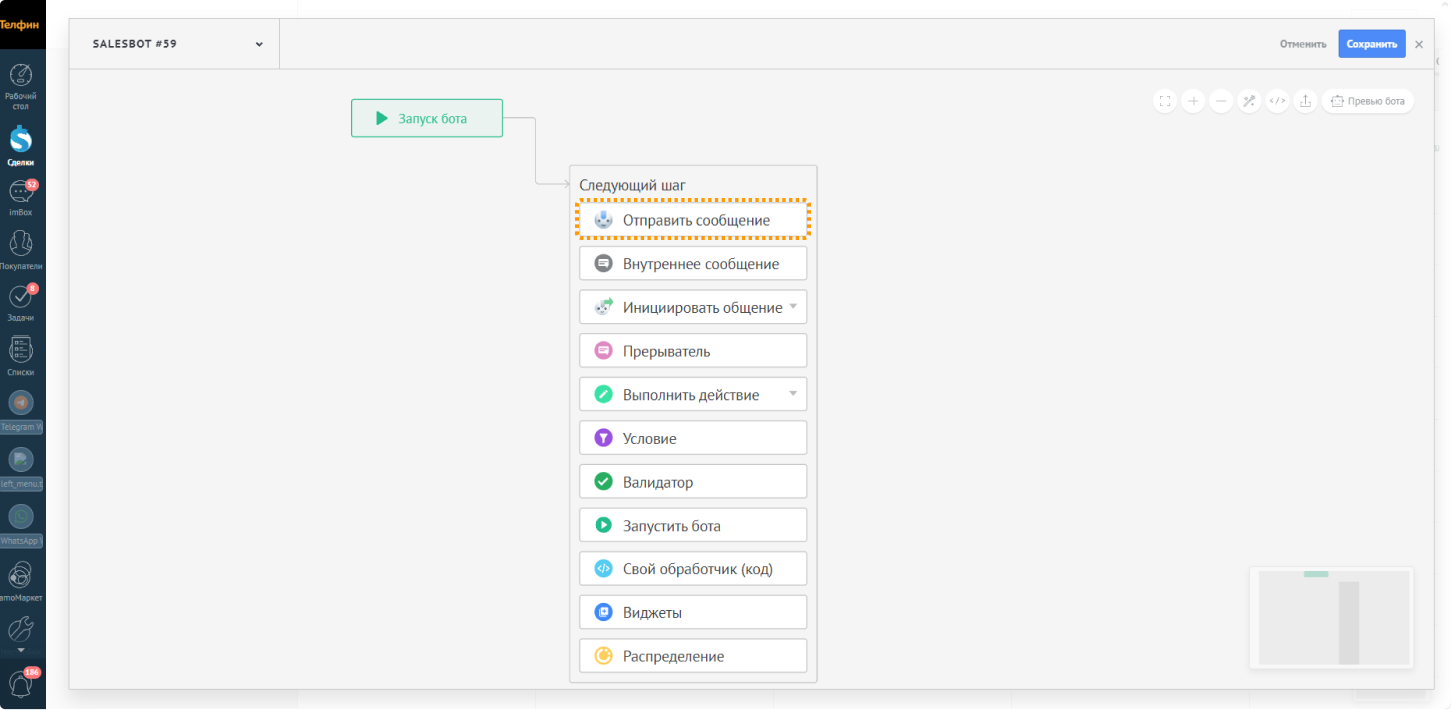The width and height of the screenshot is (1451, 710).
Task: Choose the Валидатор step option
Action: pyautogui.click(x=693, y=482)
